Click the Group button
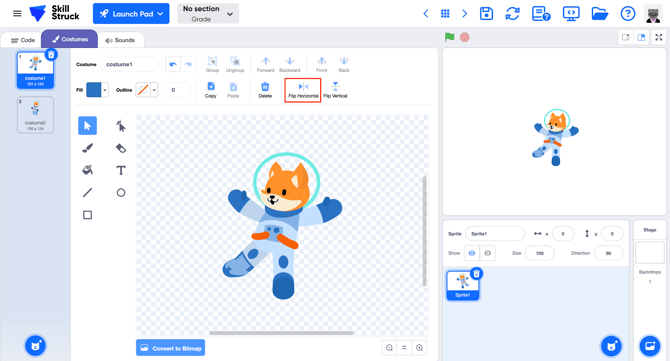This screenshot has height=361, width=670. 212,65
